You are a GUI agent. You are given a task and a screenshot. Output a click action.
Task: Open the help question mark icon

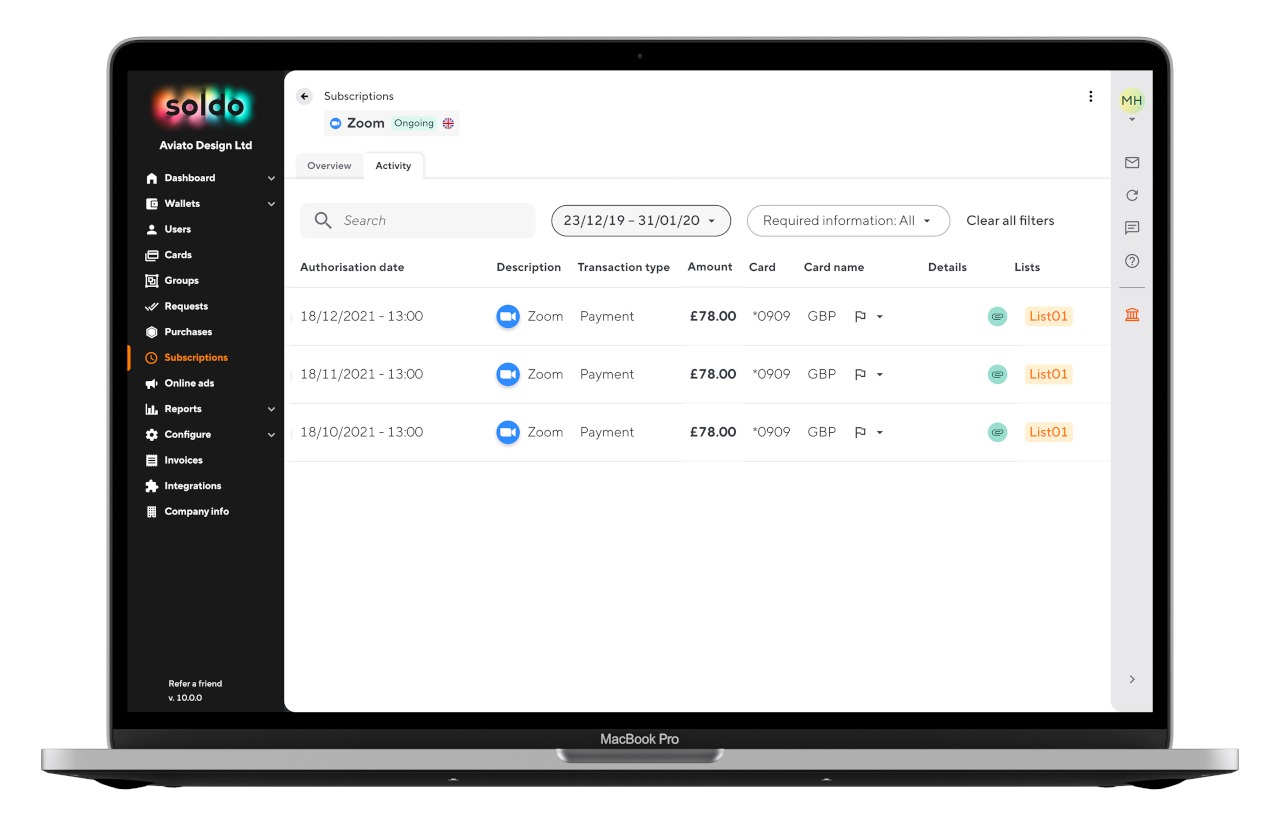point(1132,261)
